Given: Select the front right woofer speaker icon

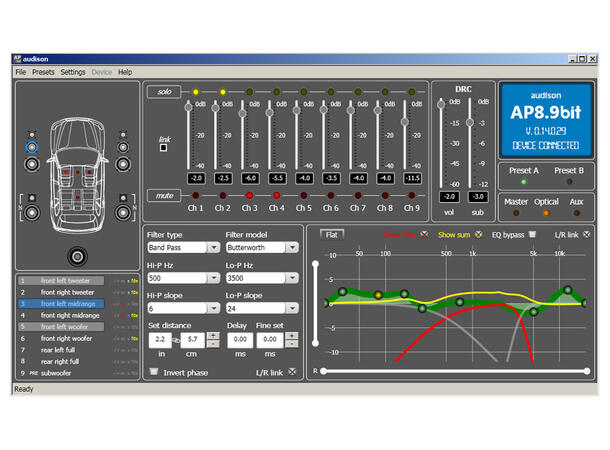Looking at the screenshot, I should click(x=123, y=164).
